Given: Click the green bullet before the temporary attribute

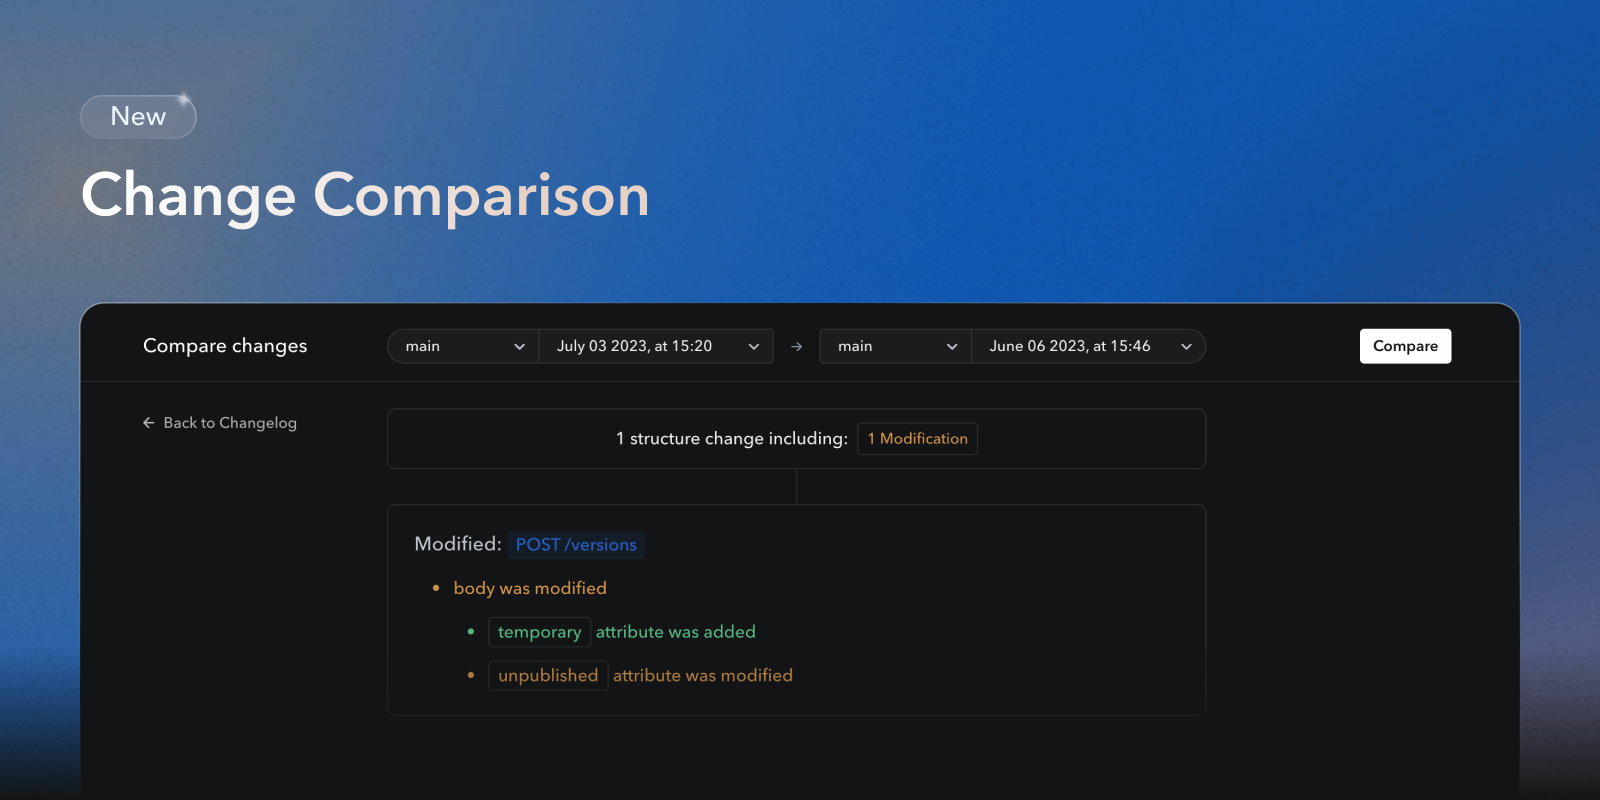Looking at the screenshot, I should (471, 632).
